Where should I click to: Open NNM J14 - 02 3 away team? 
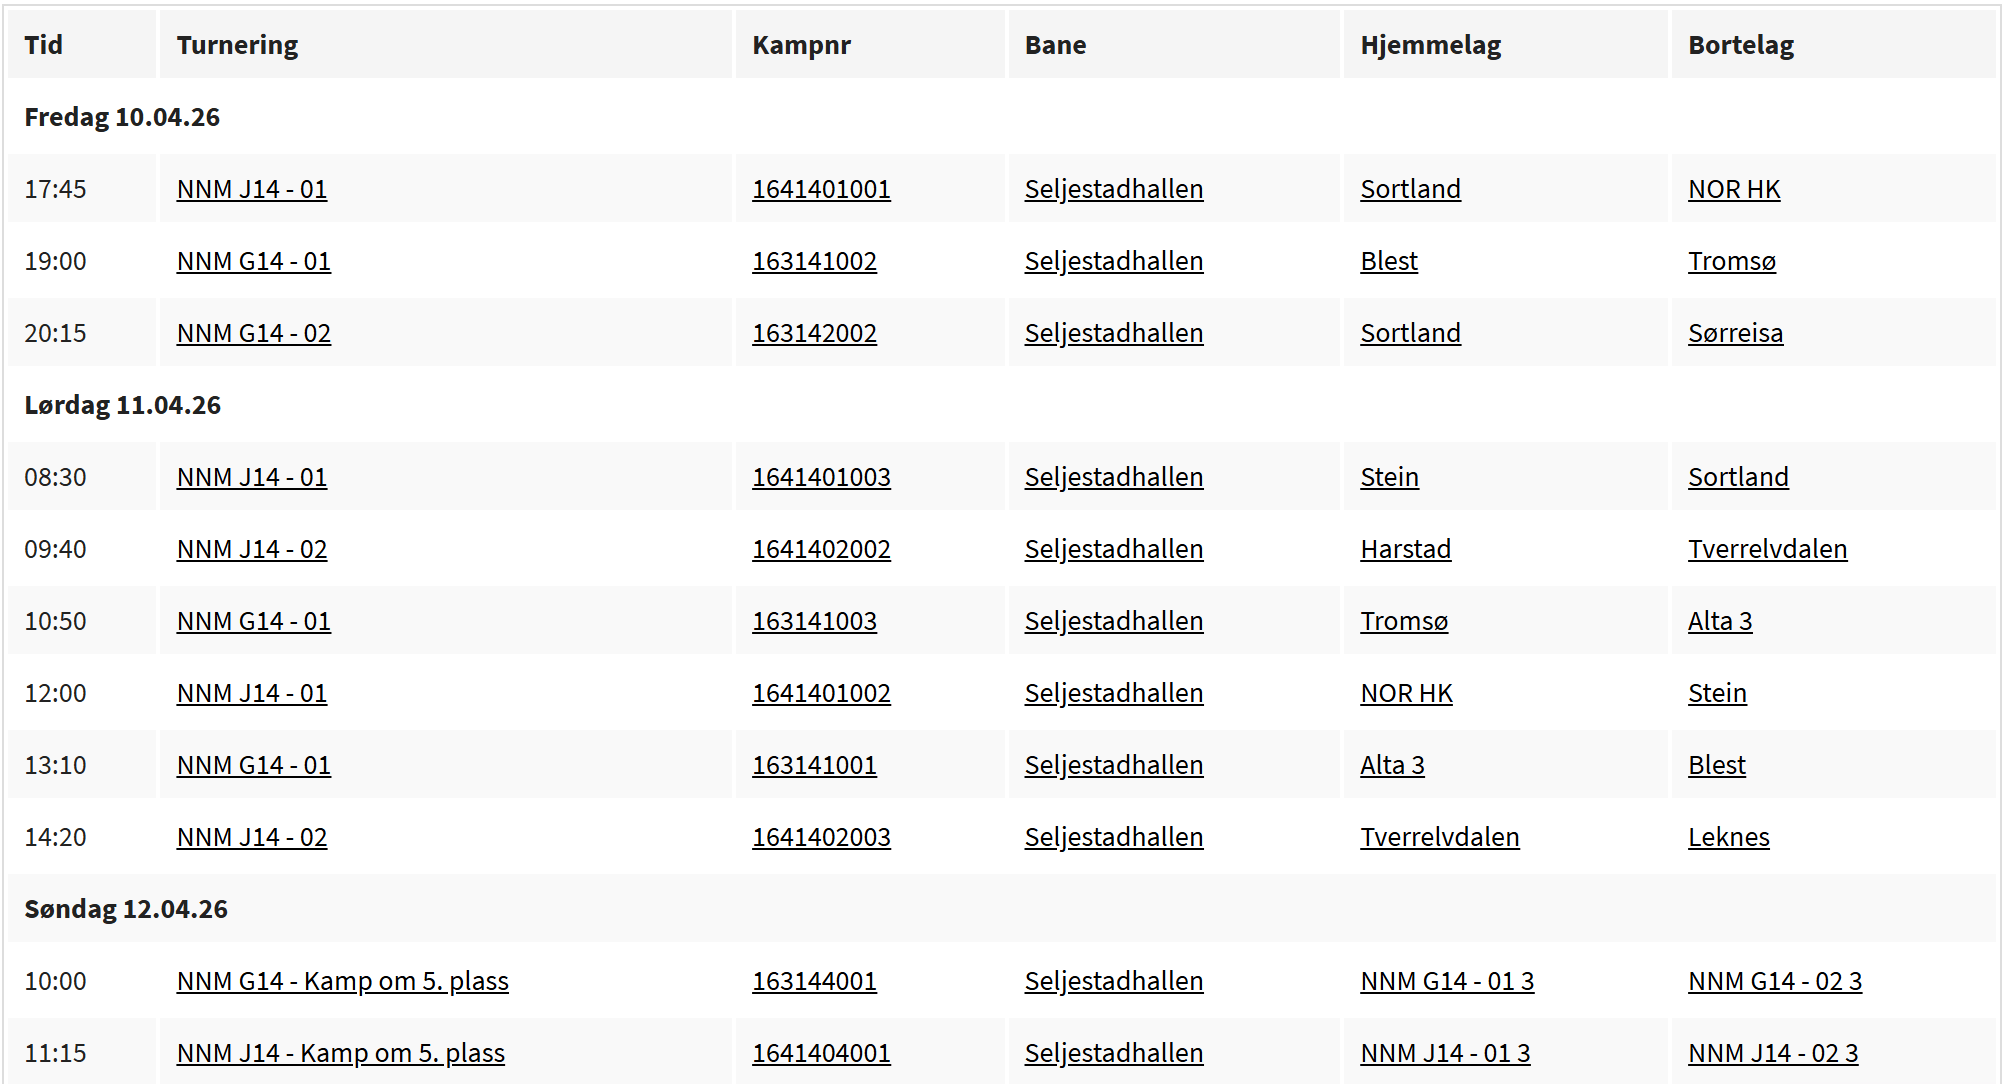1772,1053
